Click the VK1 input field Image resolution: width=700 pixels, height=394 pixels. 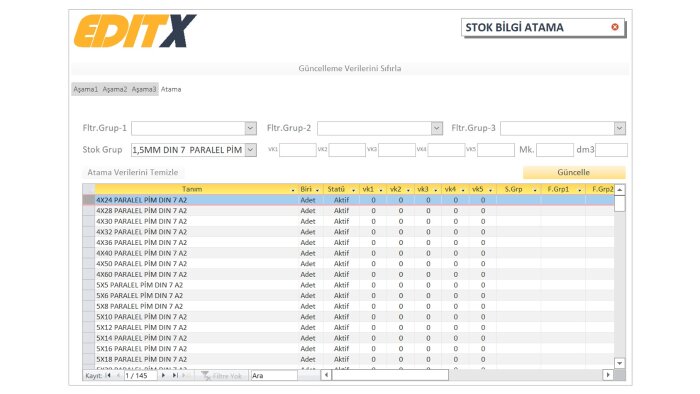pyautogui.click(x=298, y=150)
